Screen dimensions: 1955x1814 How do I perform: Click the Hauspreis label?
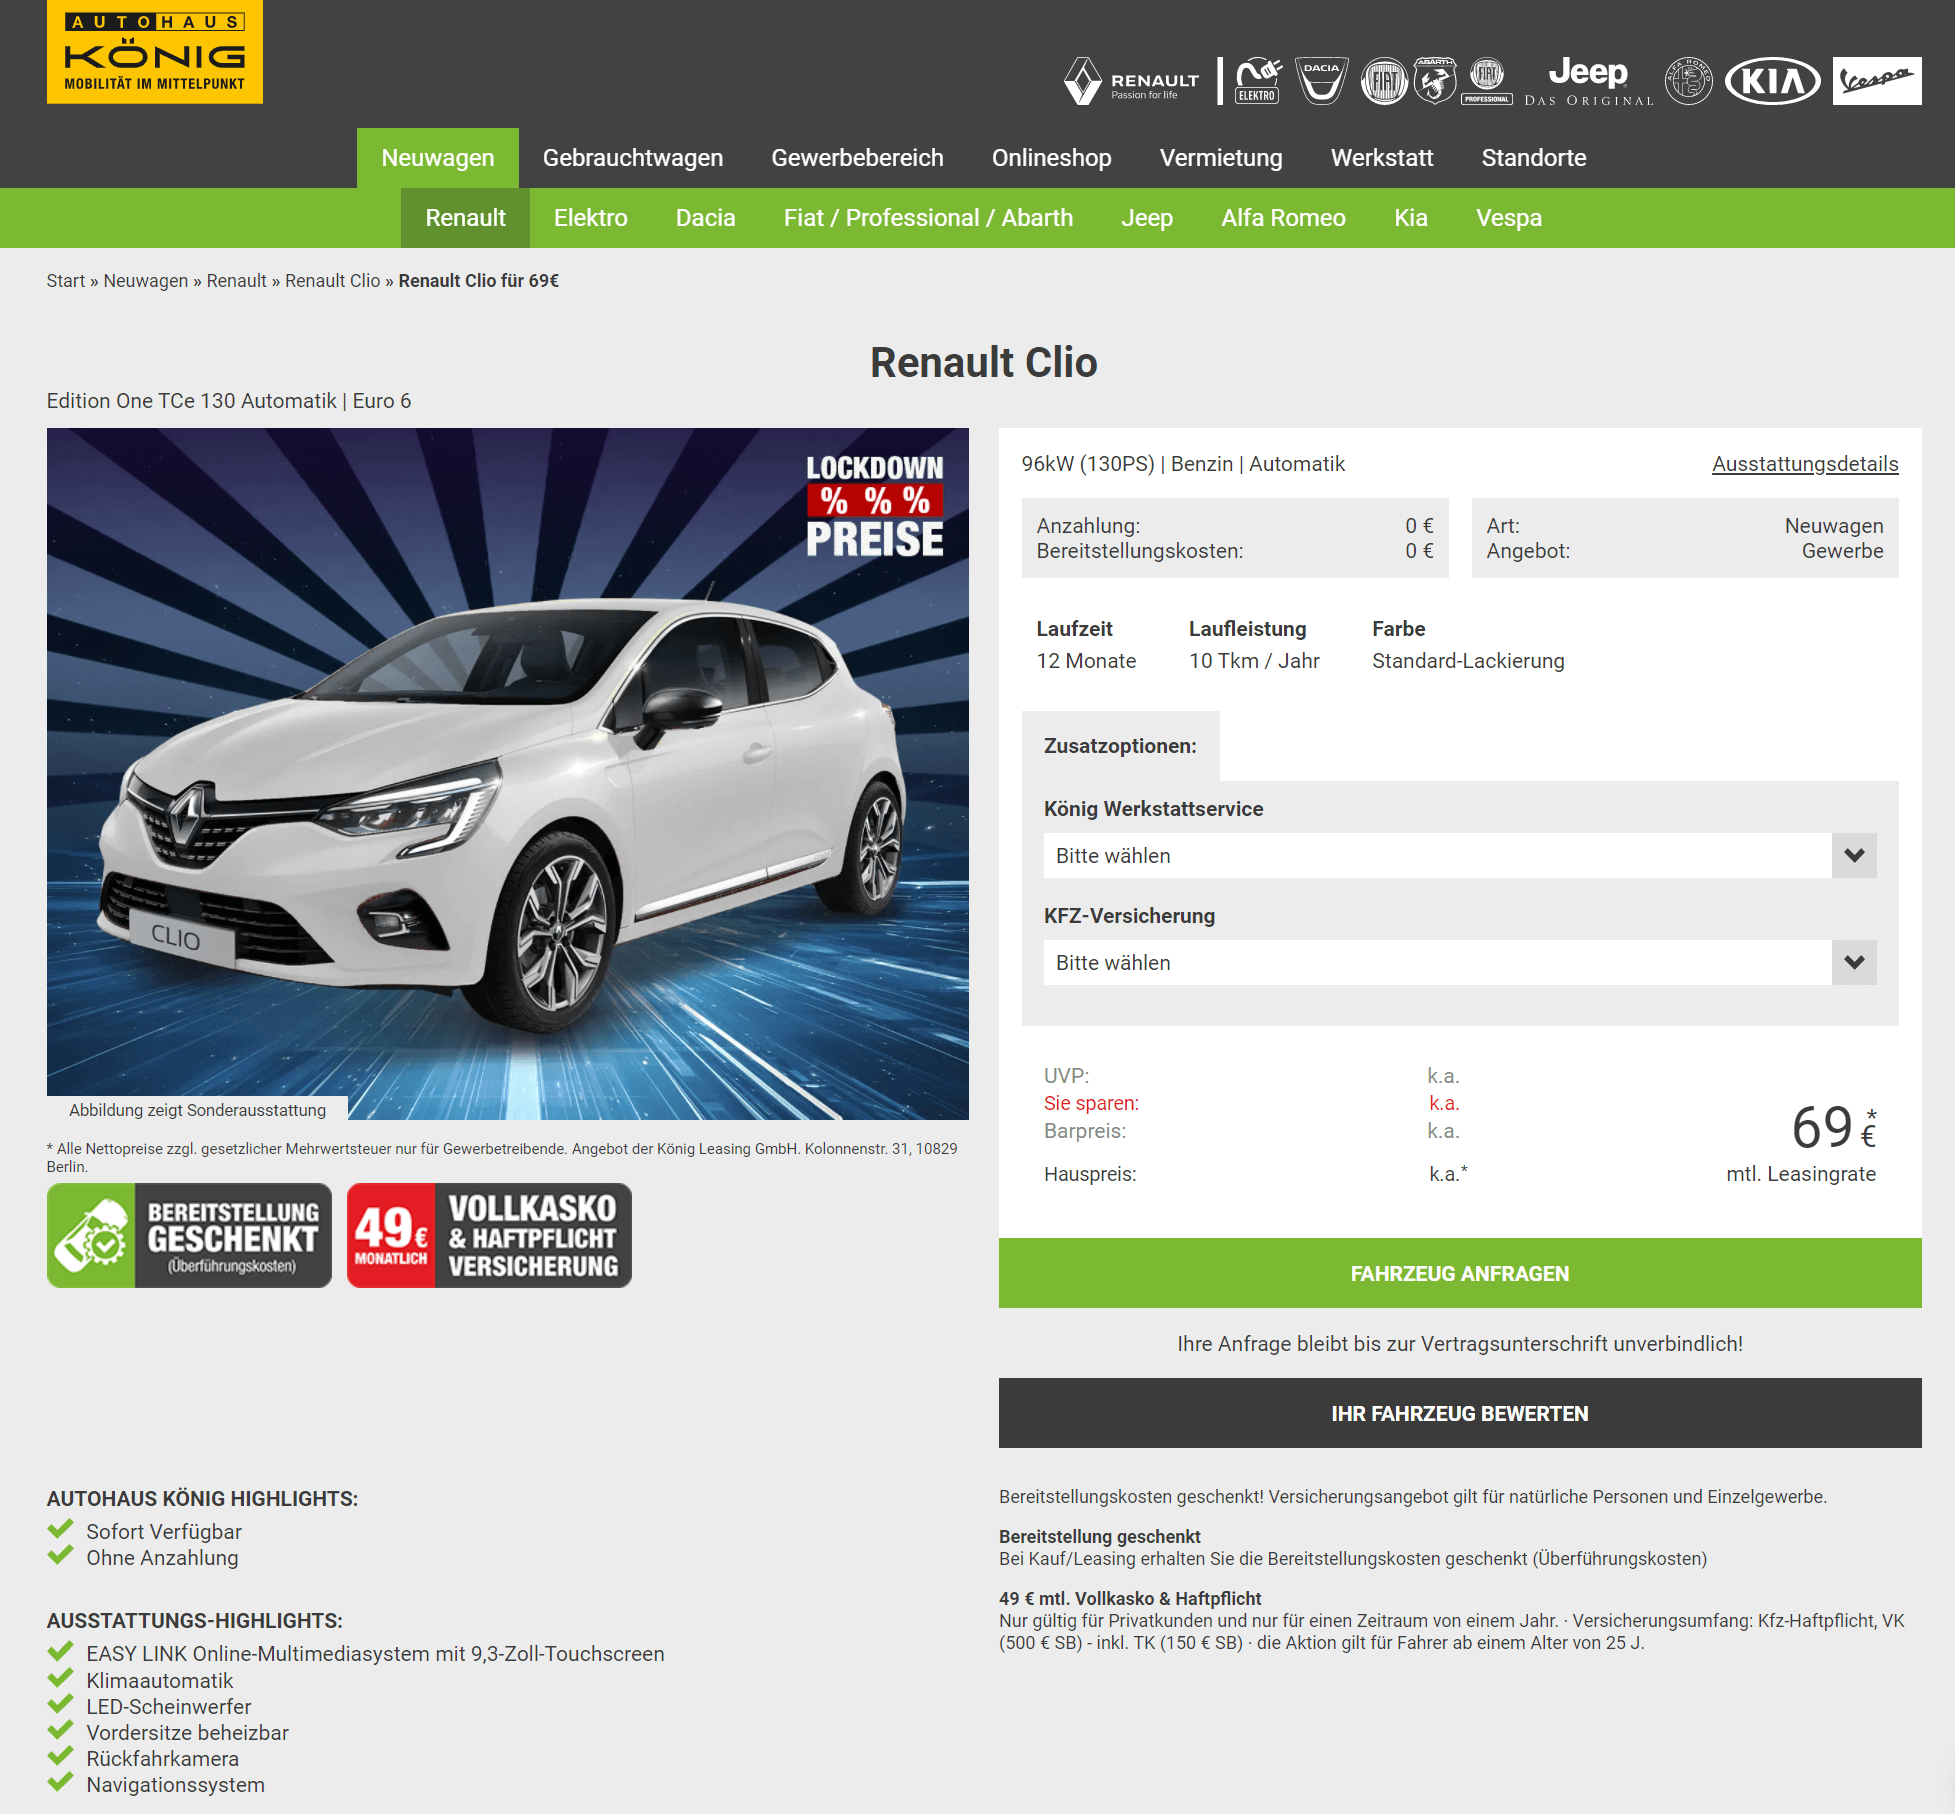click(x=1090, y=1174)
